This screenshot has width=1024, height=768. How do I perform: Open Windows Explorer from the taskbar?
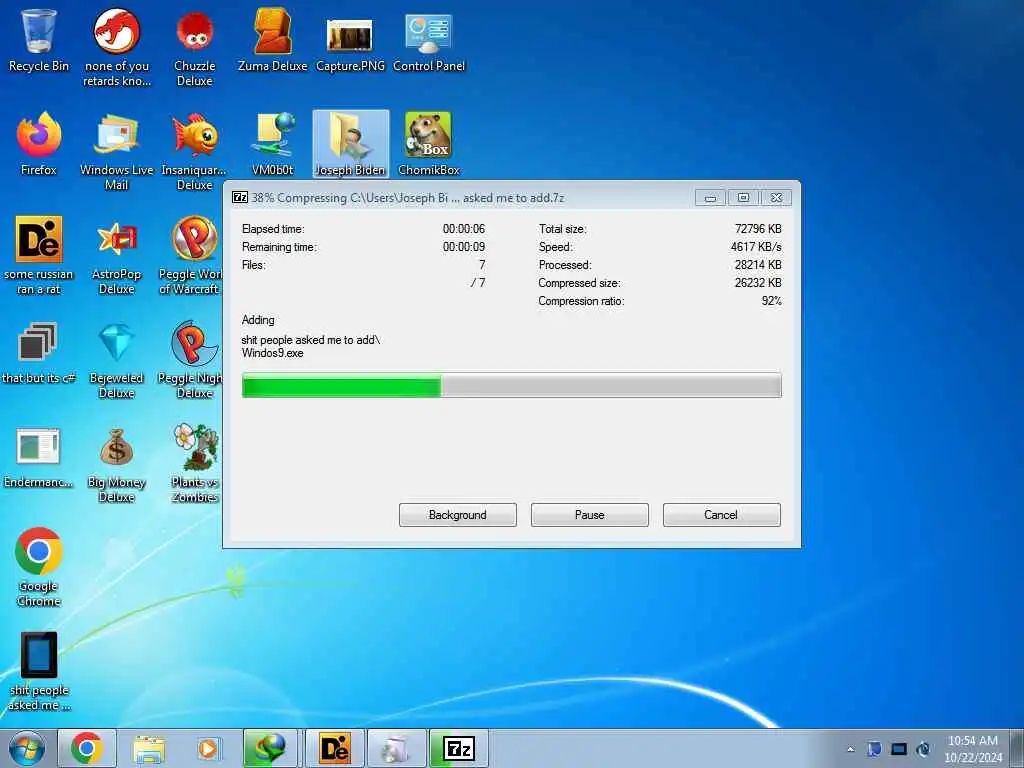149,748
